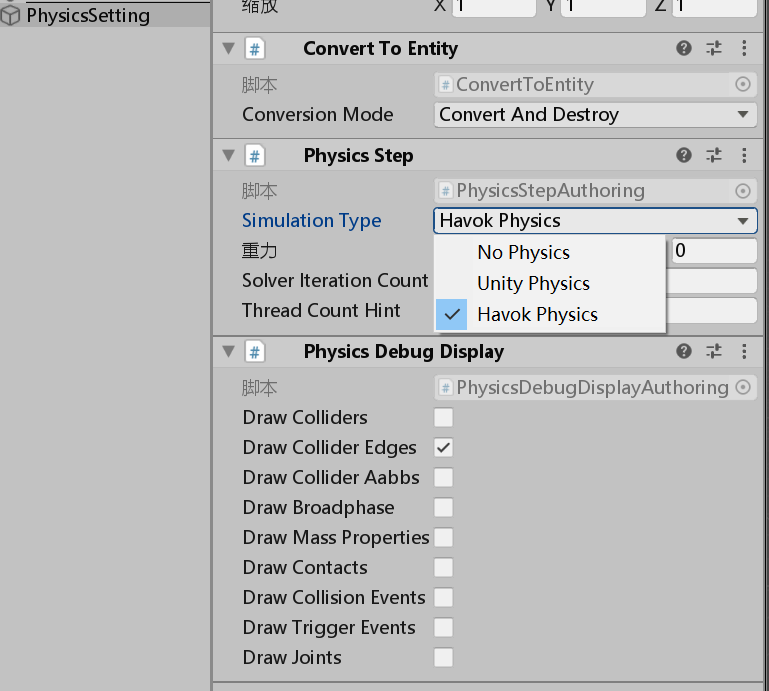The image size is (769, 691).
Task: Disable Draw Collider Edges checkbox
Action: pyautogui.click(x=443, y=448)
